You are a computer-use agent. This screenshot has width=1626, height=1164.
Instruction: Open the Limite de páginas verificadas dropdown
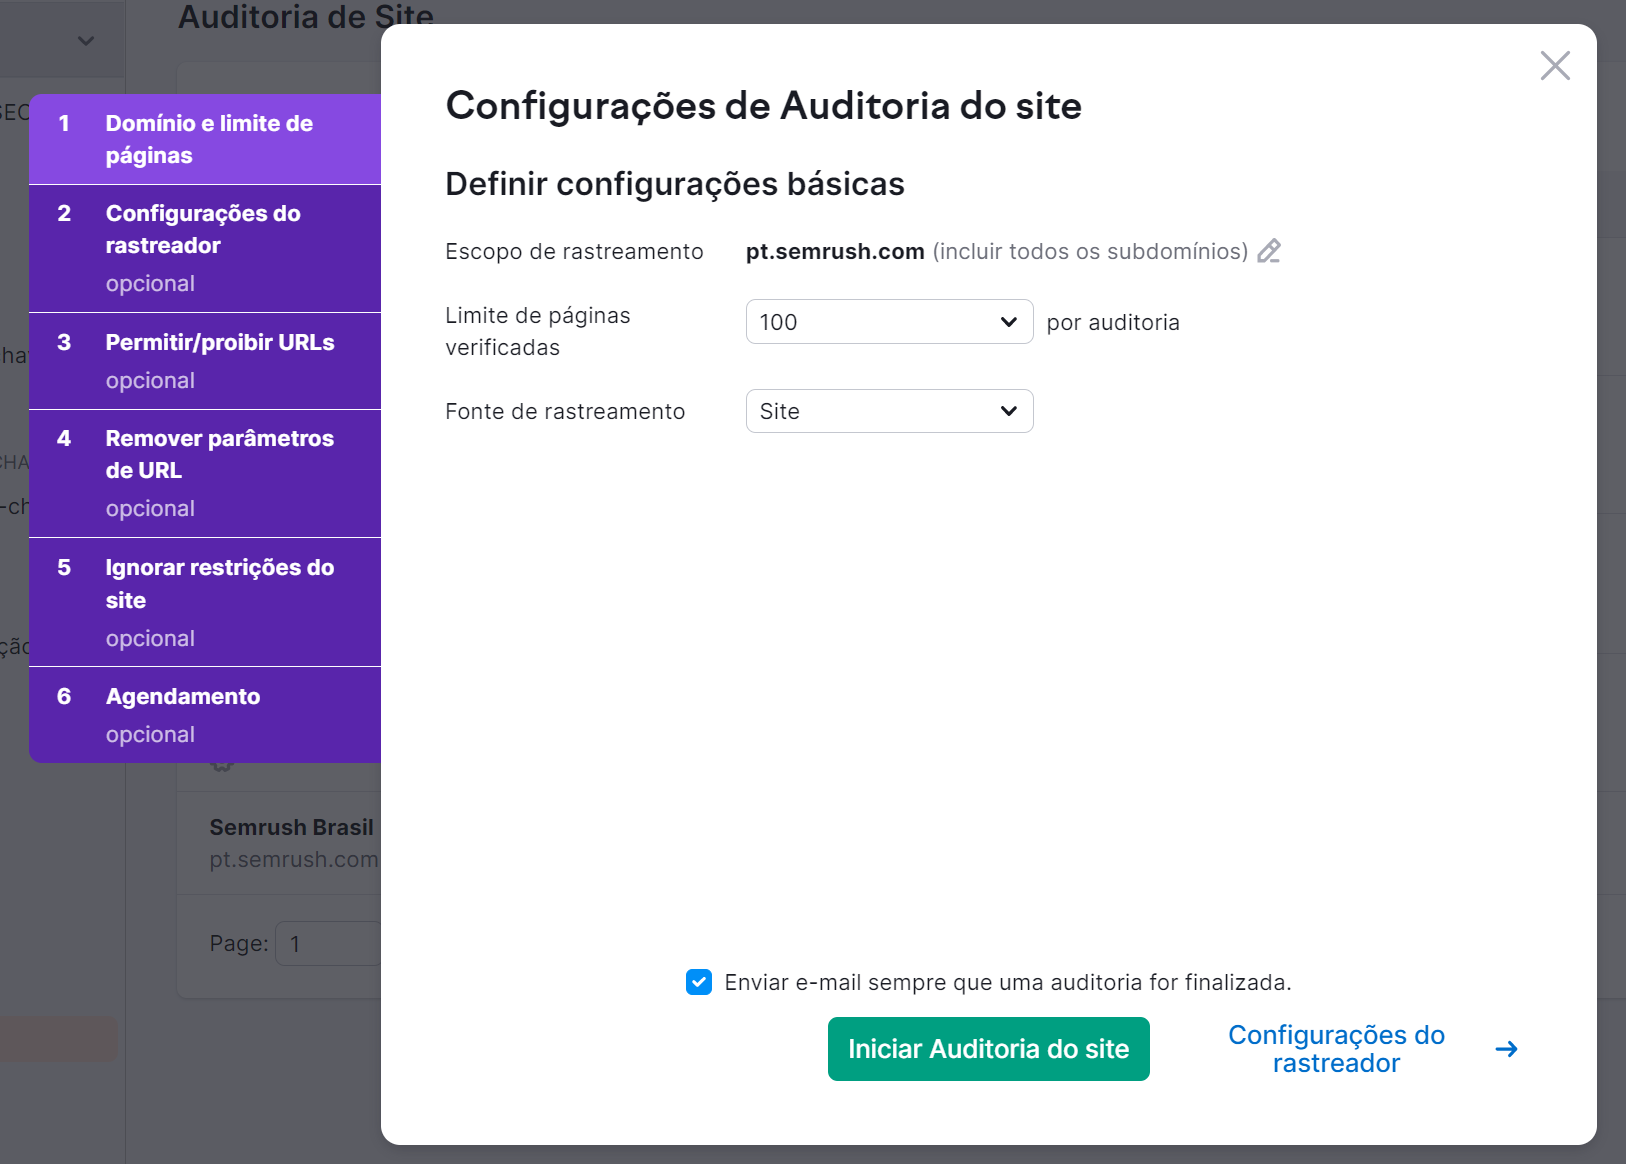(888, 321)
